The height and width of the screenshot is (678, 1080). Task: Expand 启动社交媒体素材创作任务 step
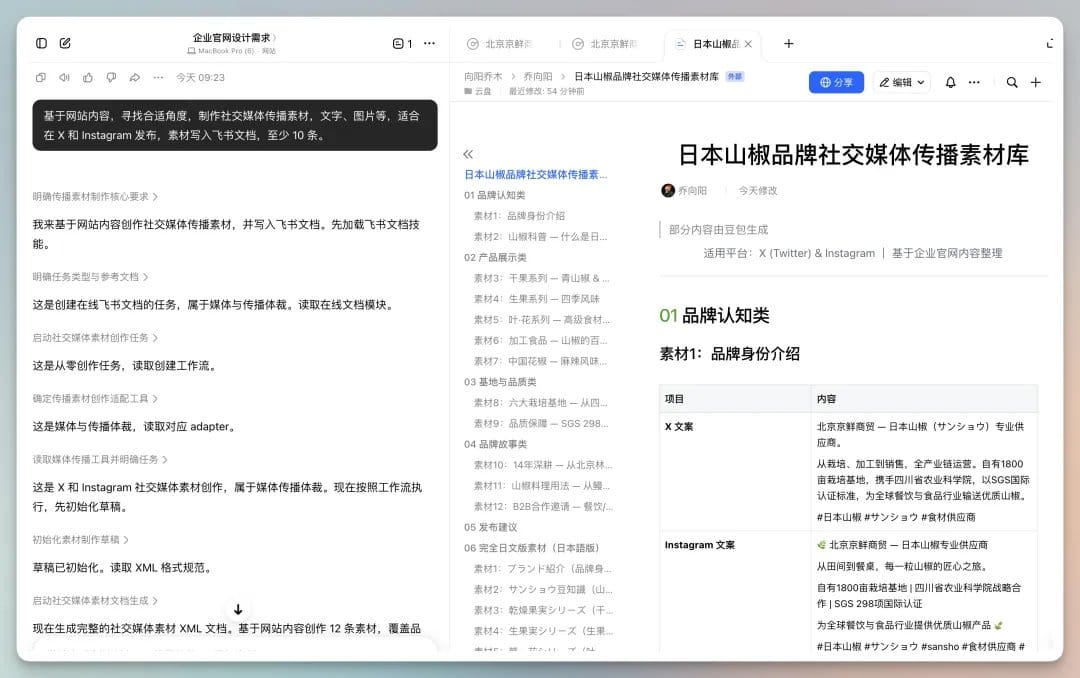click(x=95, y=338)
